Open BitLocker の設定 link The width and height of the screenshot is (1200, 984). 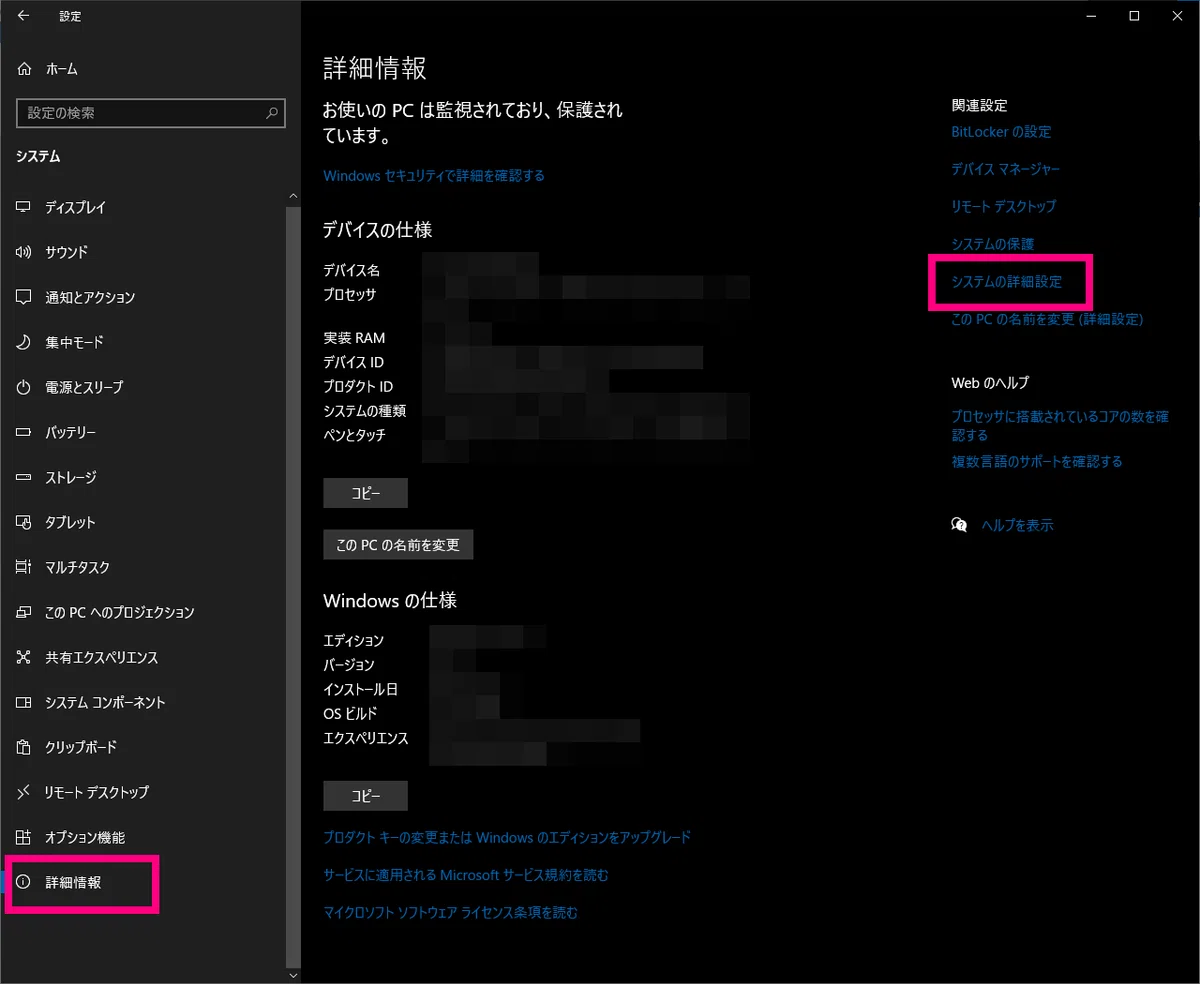pyautogui.click(x=1001, y=132)
